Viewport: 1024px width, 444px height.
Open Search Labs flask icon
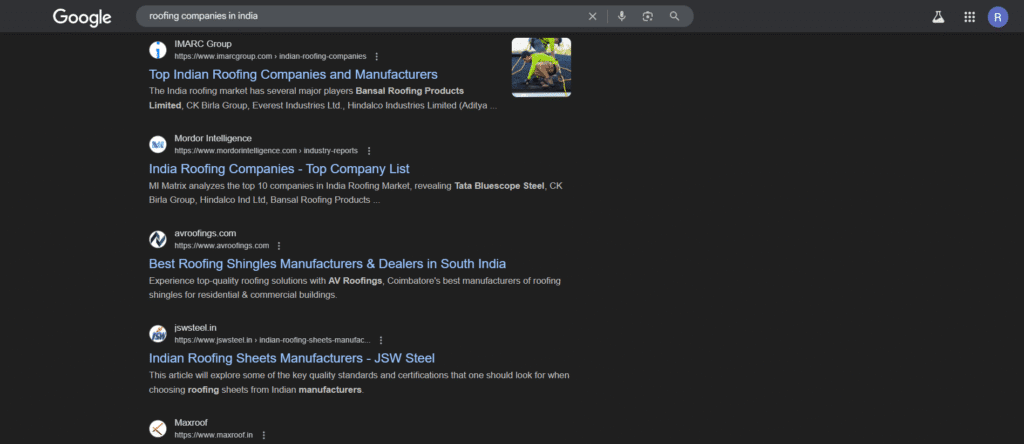pos(938,17)
